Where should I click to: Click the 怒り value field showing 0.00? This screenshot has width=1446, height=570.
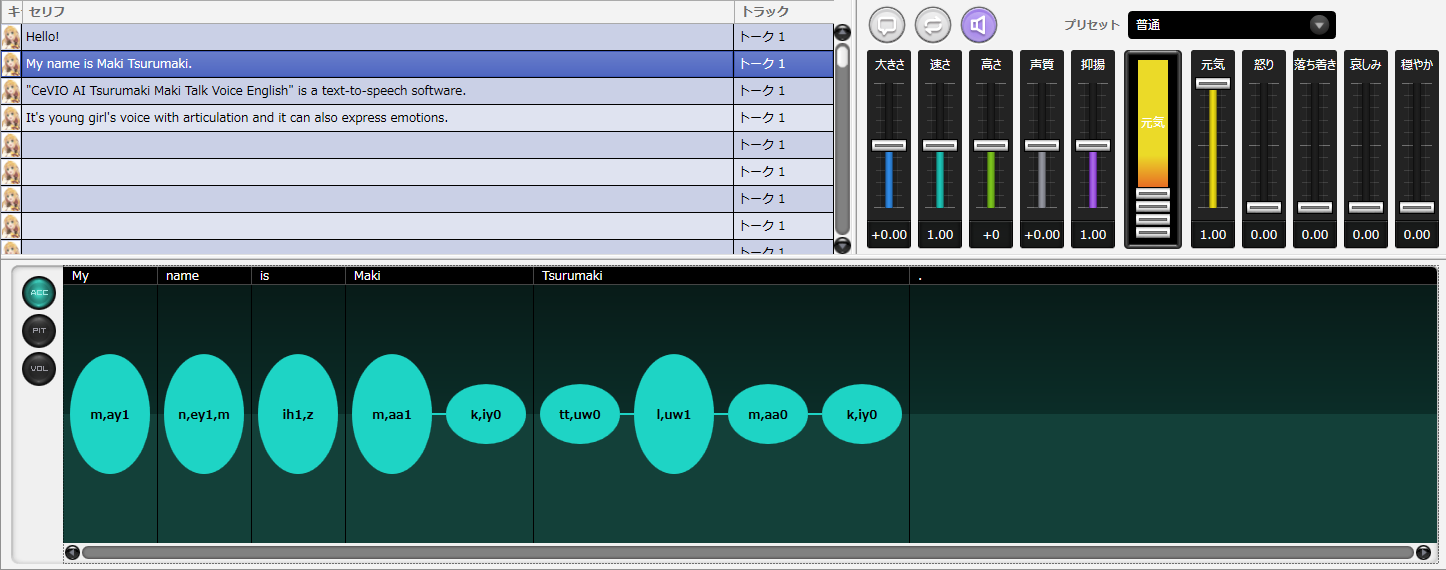(1264, 235)
